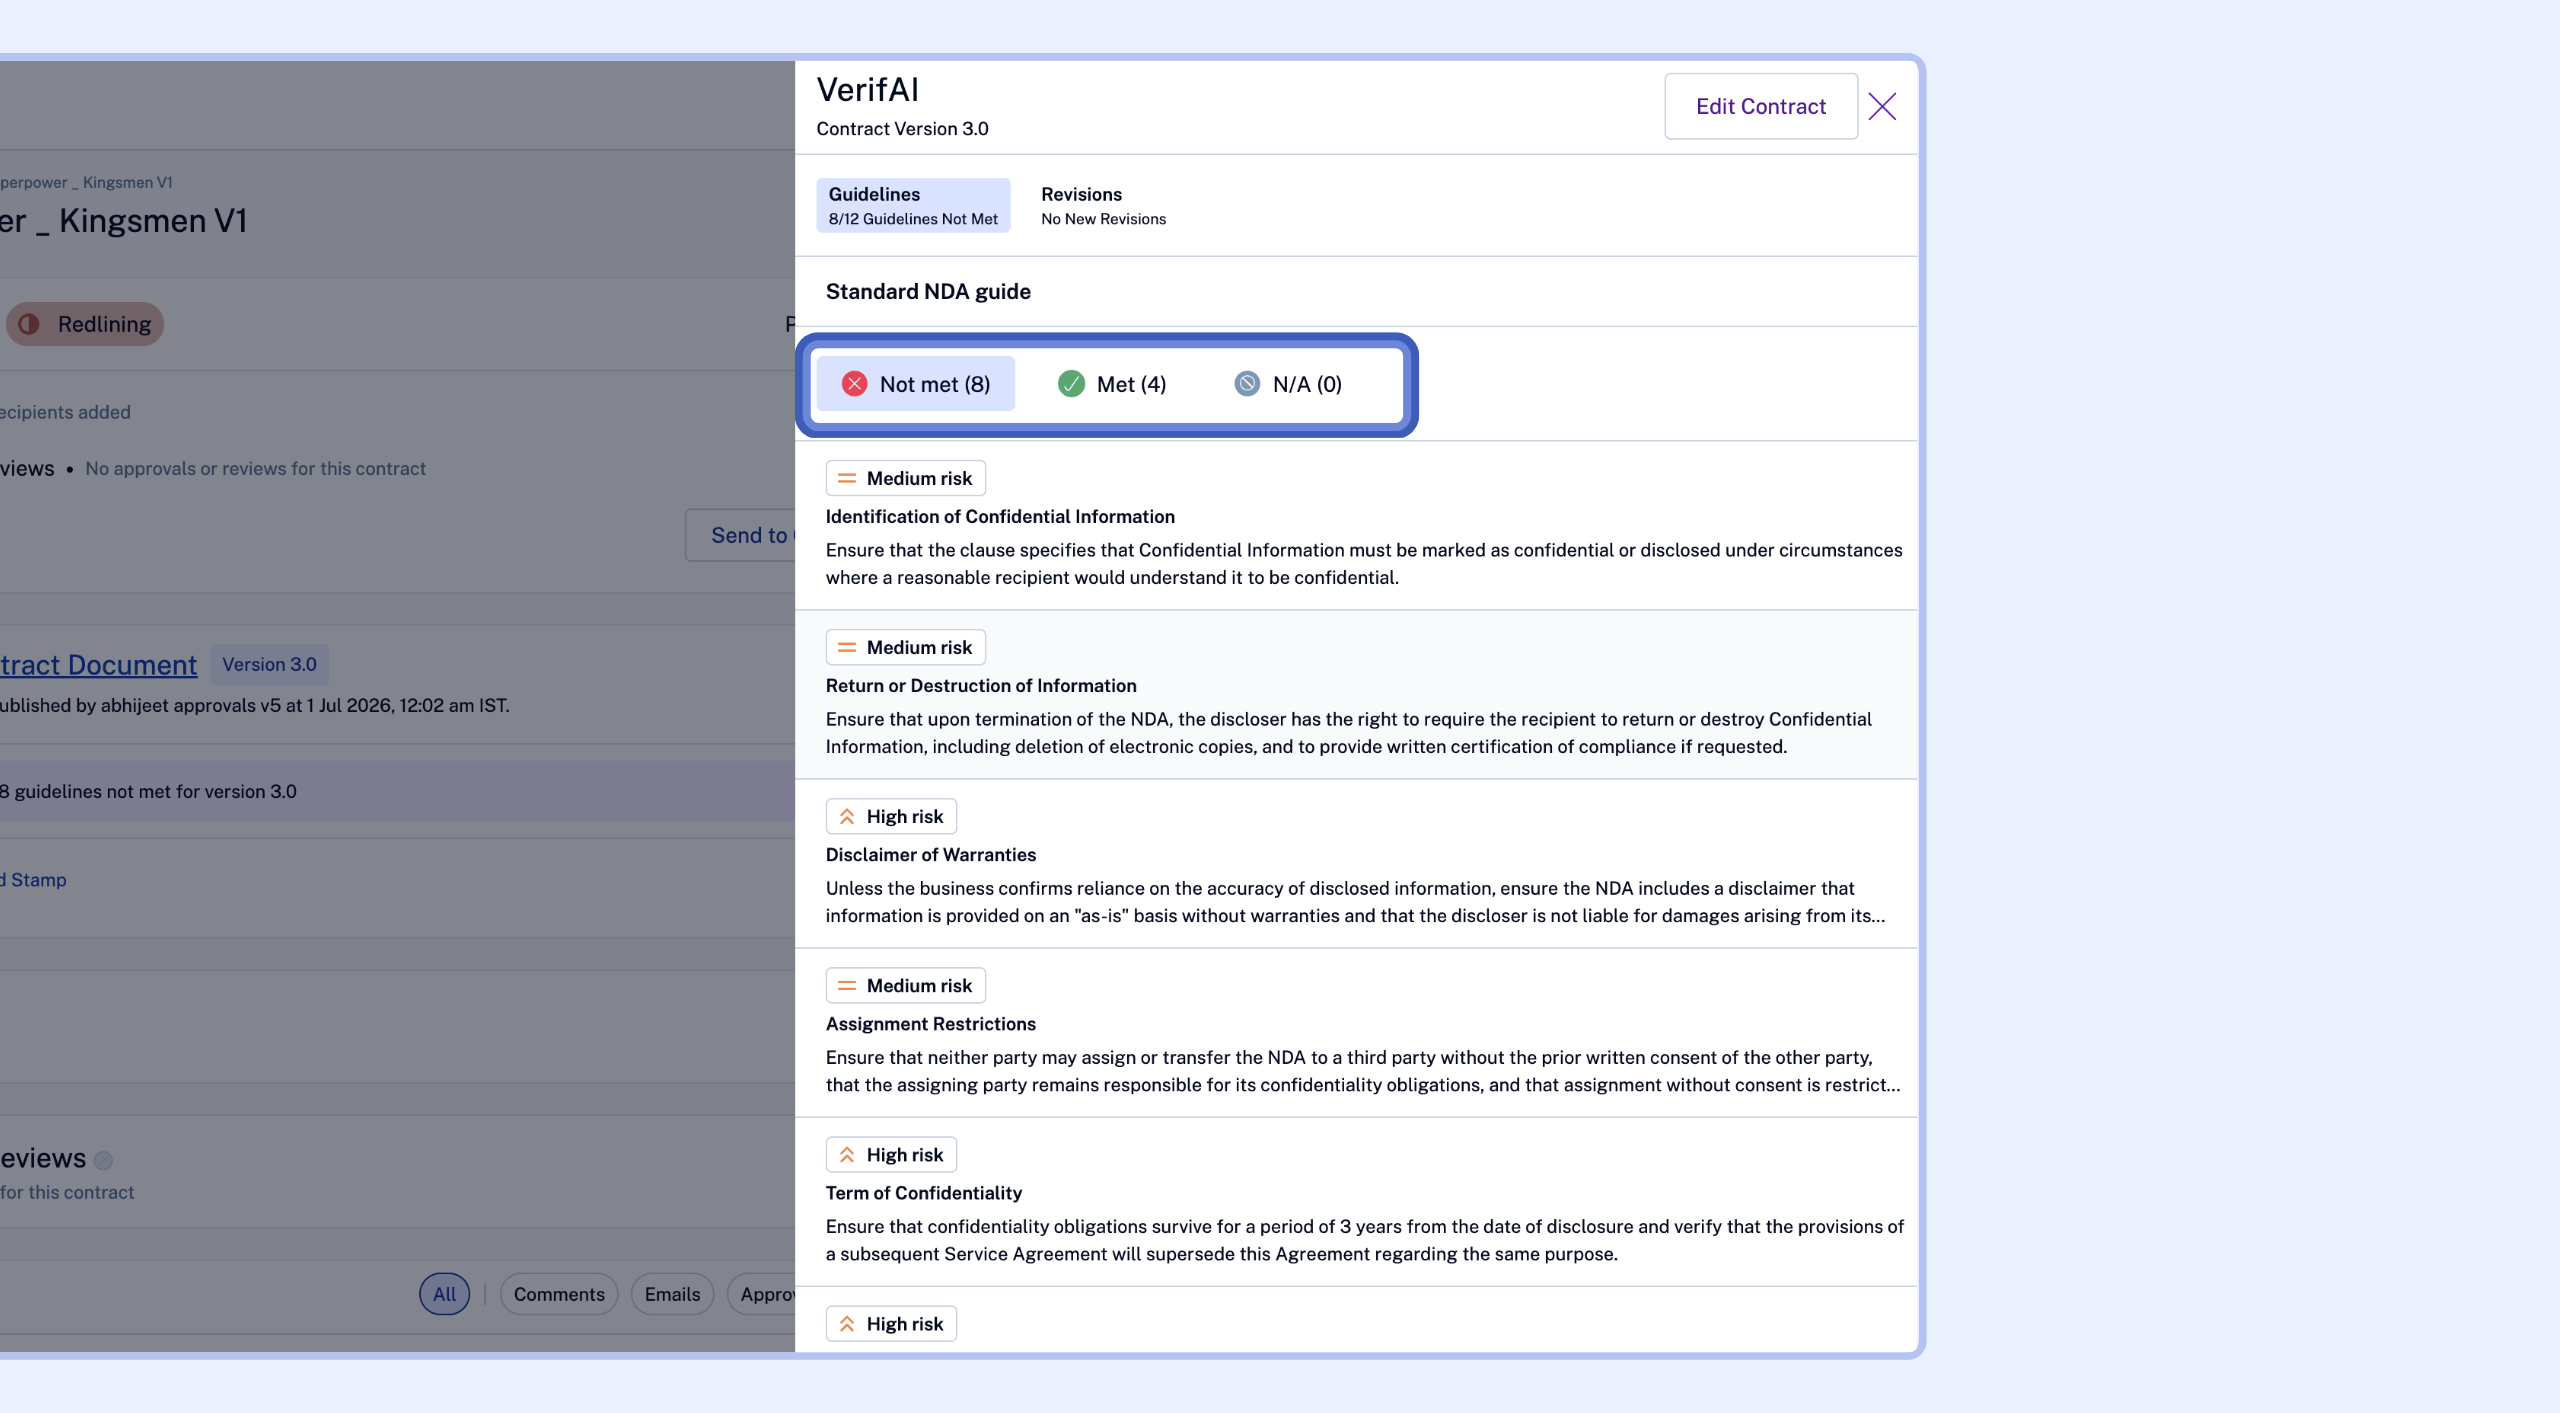Select the Emails filter chip

pyautogui.click(x=672, y=1294)
